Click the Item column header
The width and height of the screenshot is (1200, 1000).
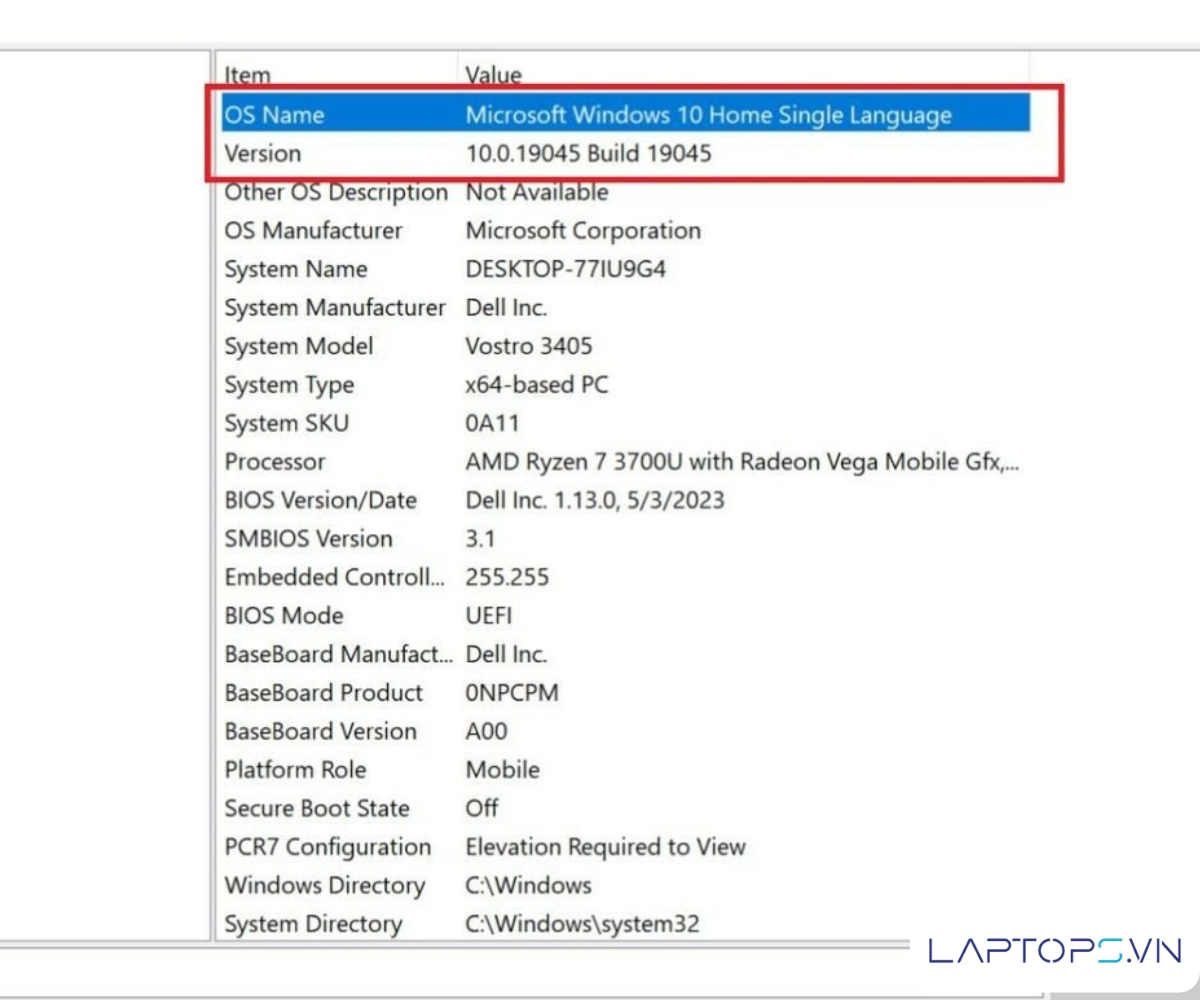247,75
